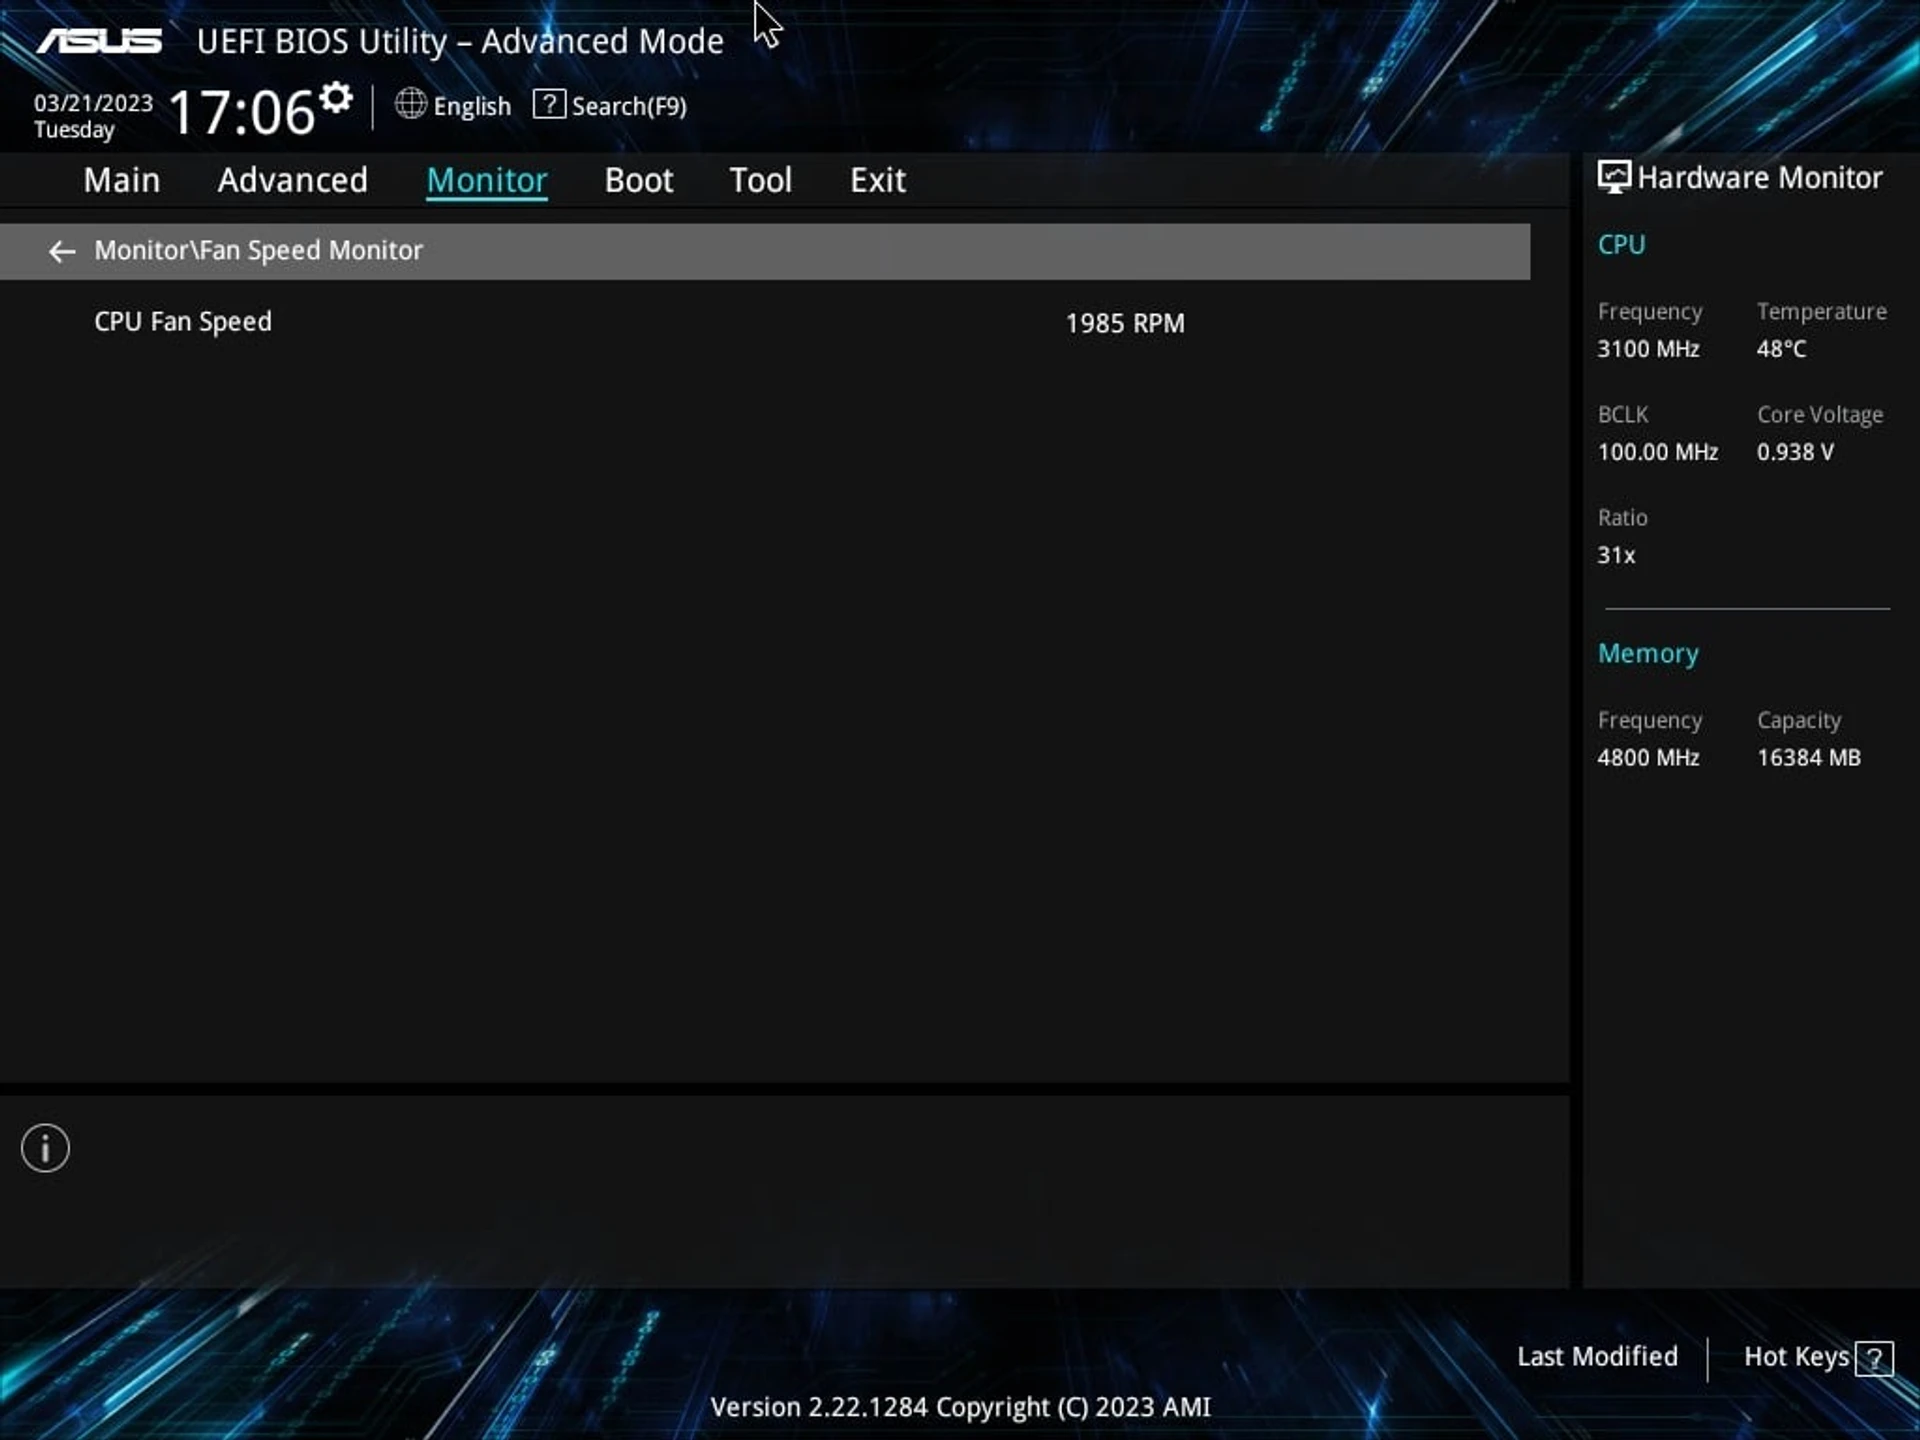The height and width of the screenshot is (1440, 1920).
Task: Go to the Boot tab
Action: click(x=639, y=180)
